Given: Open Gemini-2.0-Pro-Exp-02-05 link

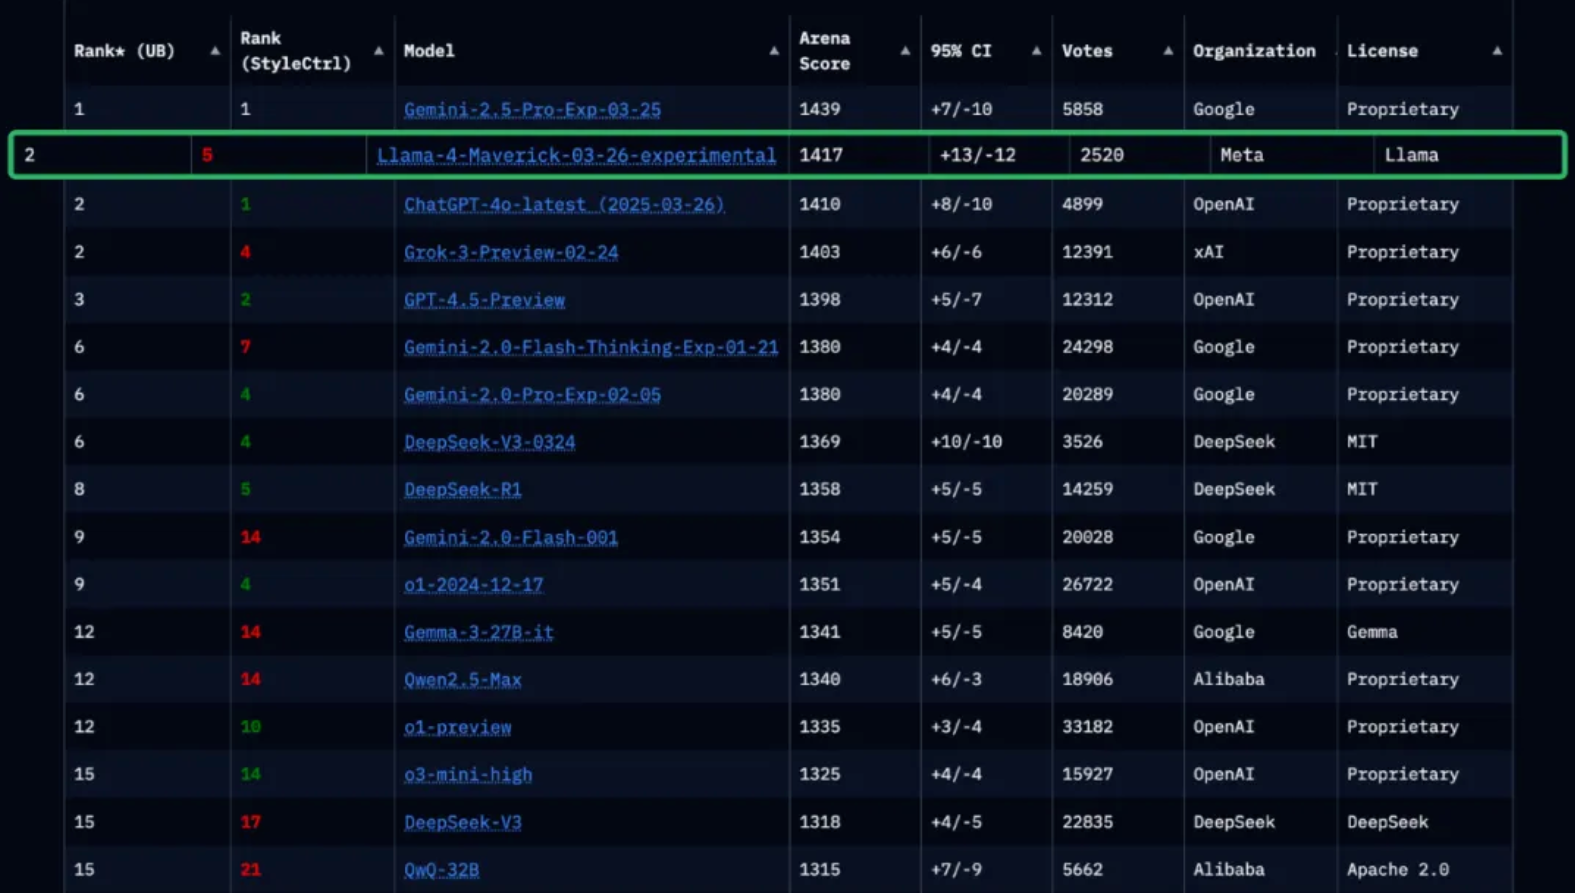Looking at the screenshot, I should (532, 394).
